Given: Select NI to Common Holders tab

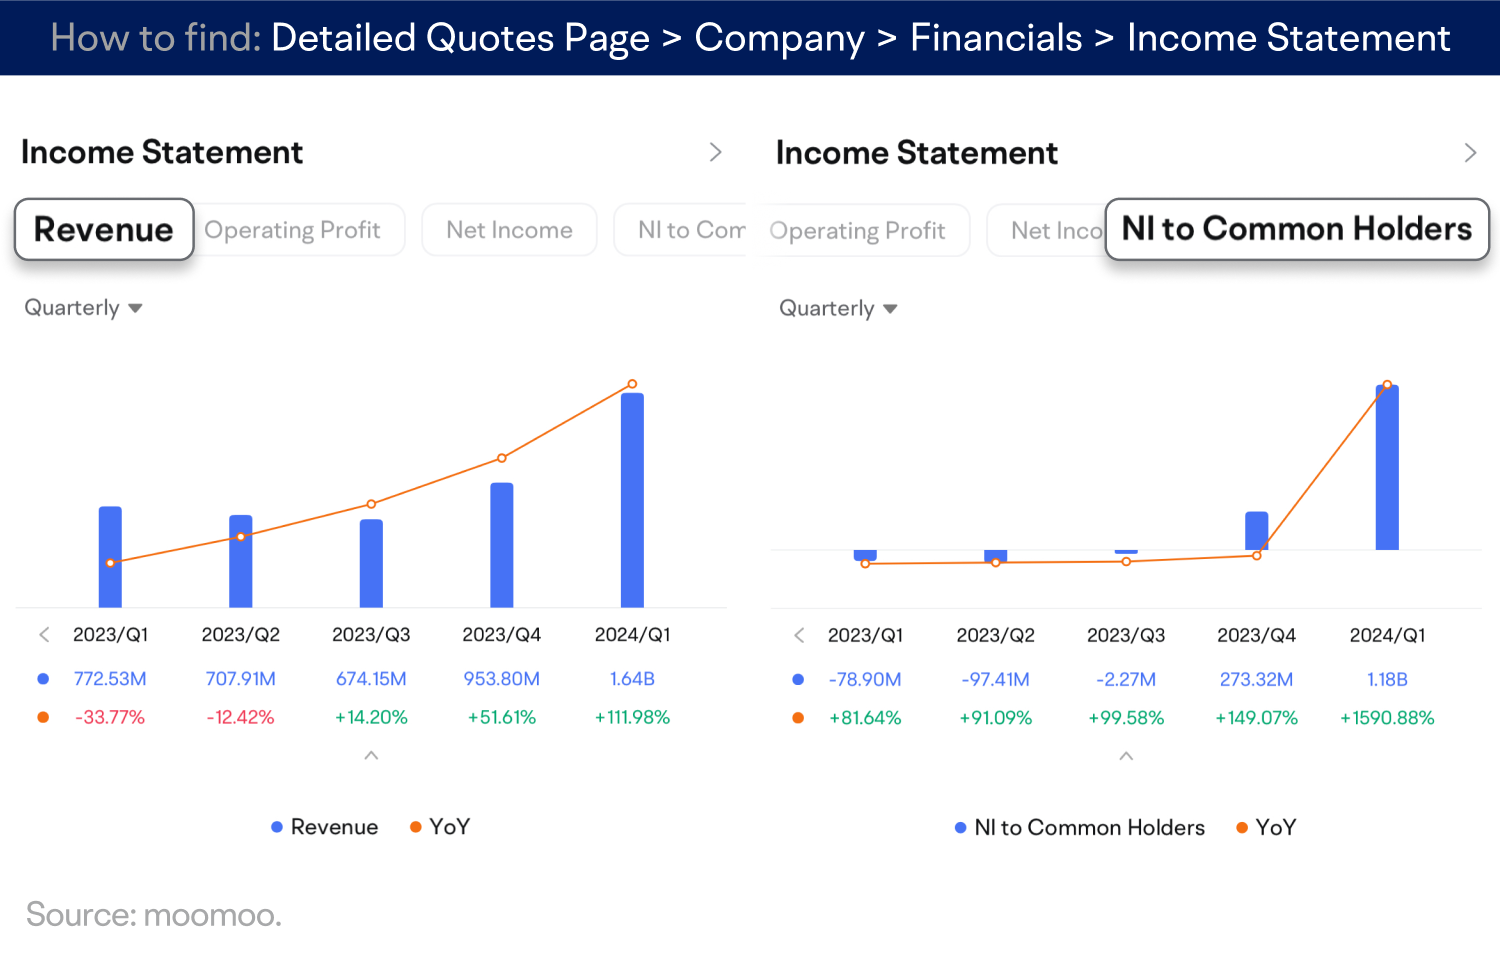Looking at the screenshot, I should [x=1297, y=229].
